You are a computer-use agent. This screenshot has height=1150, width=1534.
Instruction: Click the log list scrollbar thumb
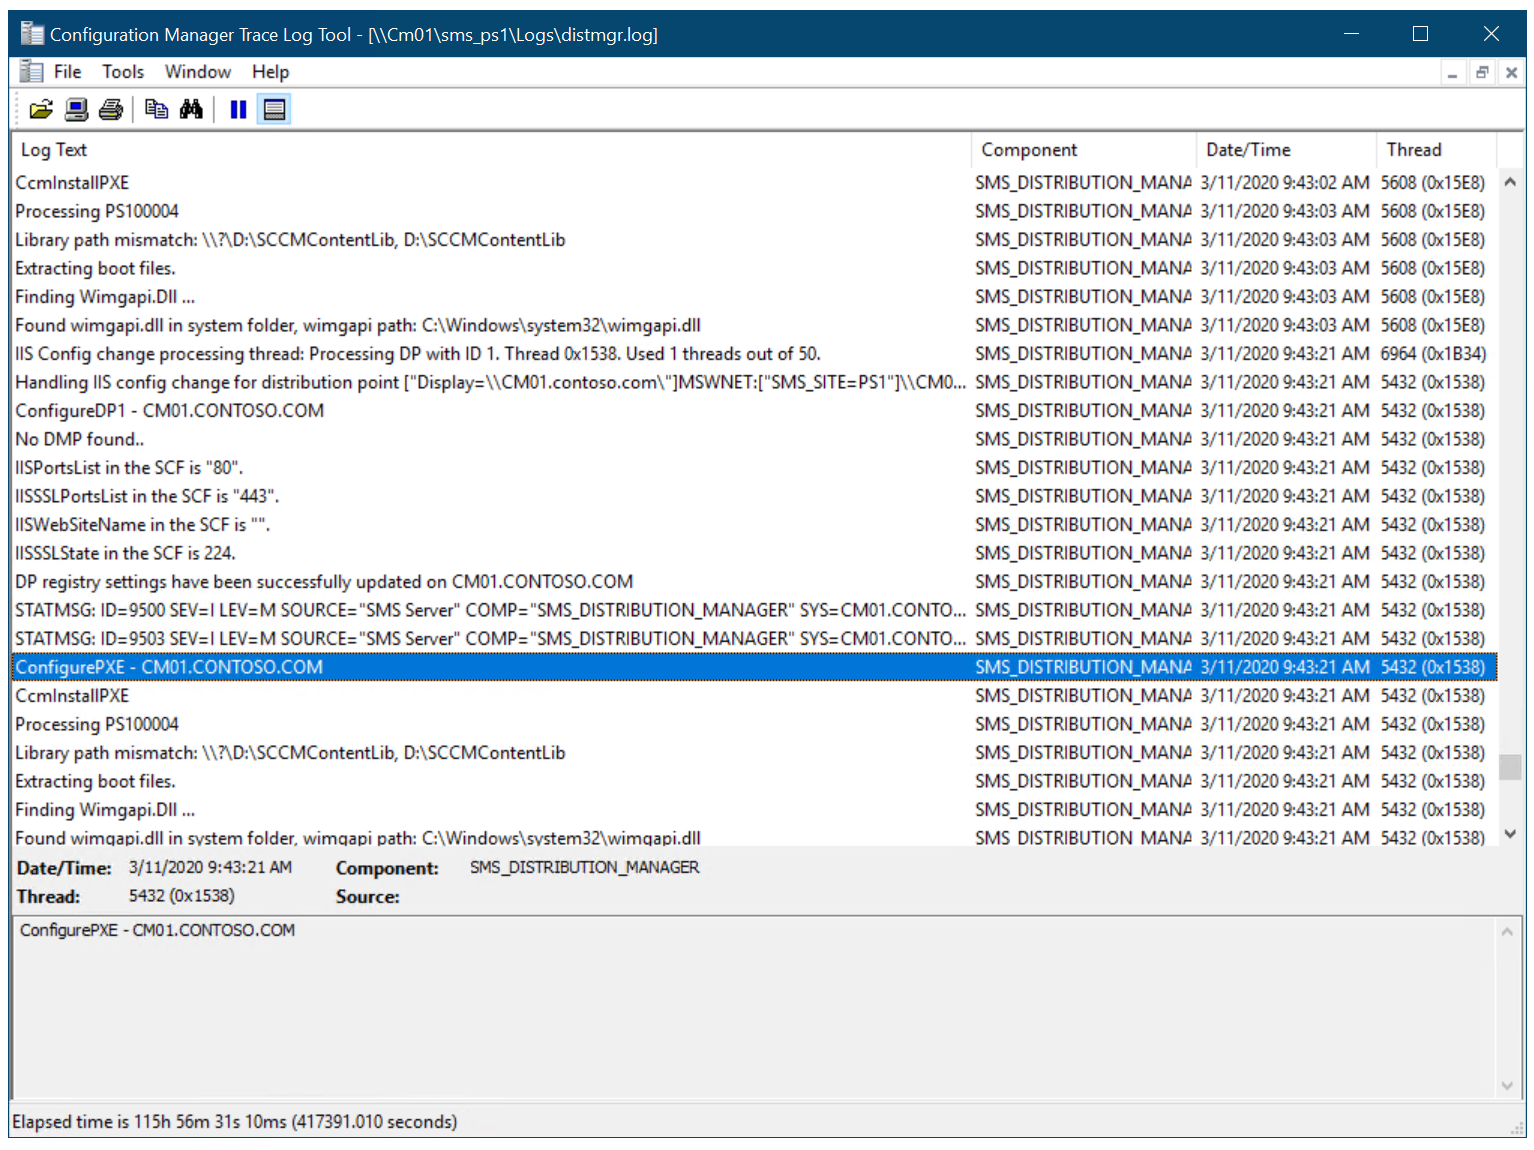click(x=1510, y=767)
